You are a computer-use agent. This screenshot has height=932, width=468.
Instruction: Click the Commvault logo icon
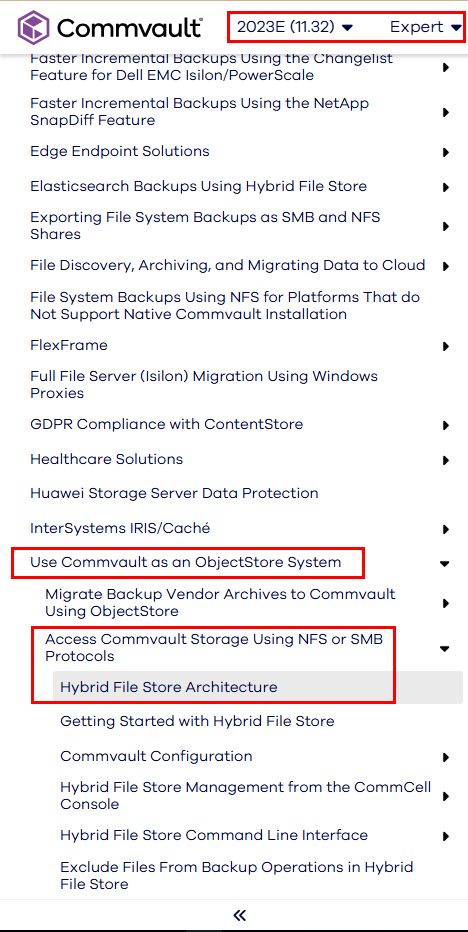pos(35,27)
